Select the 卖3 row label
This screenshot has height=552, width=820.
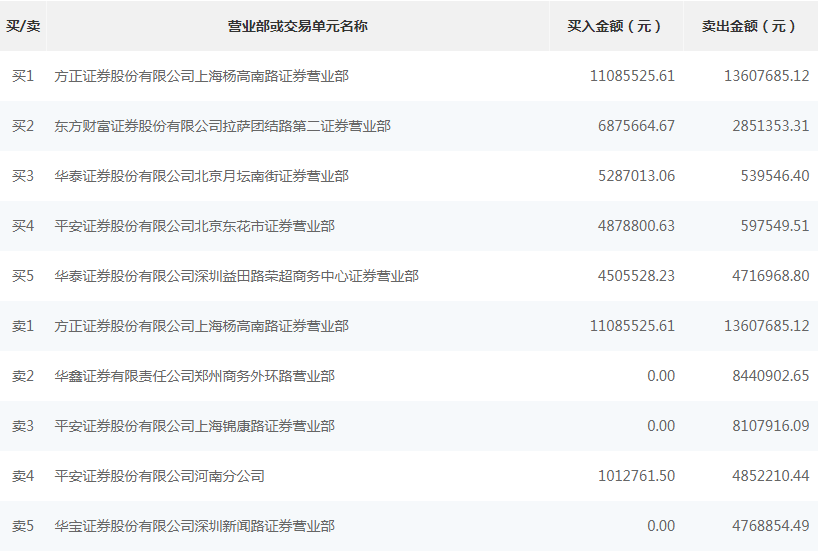(x=23, y=426)
